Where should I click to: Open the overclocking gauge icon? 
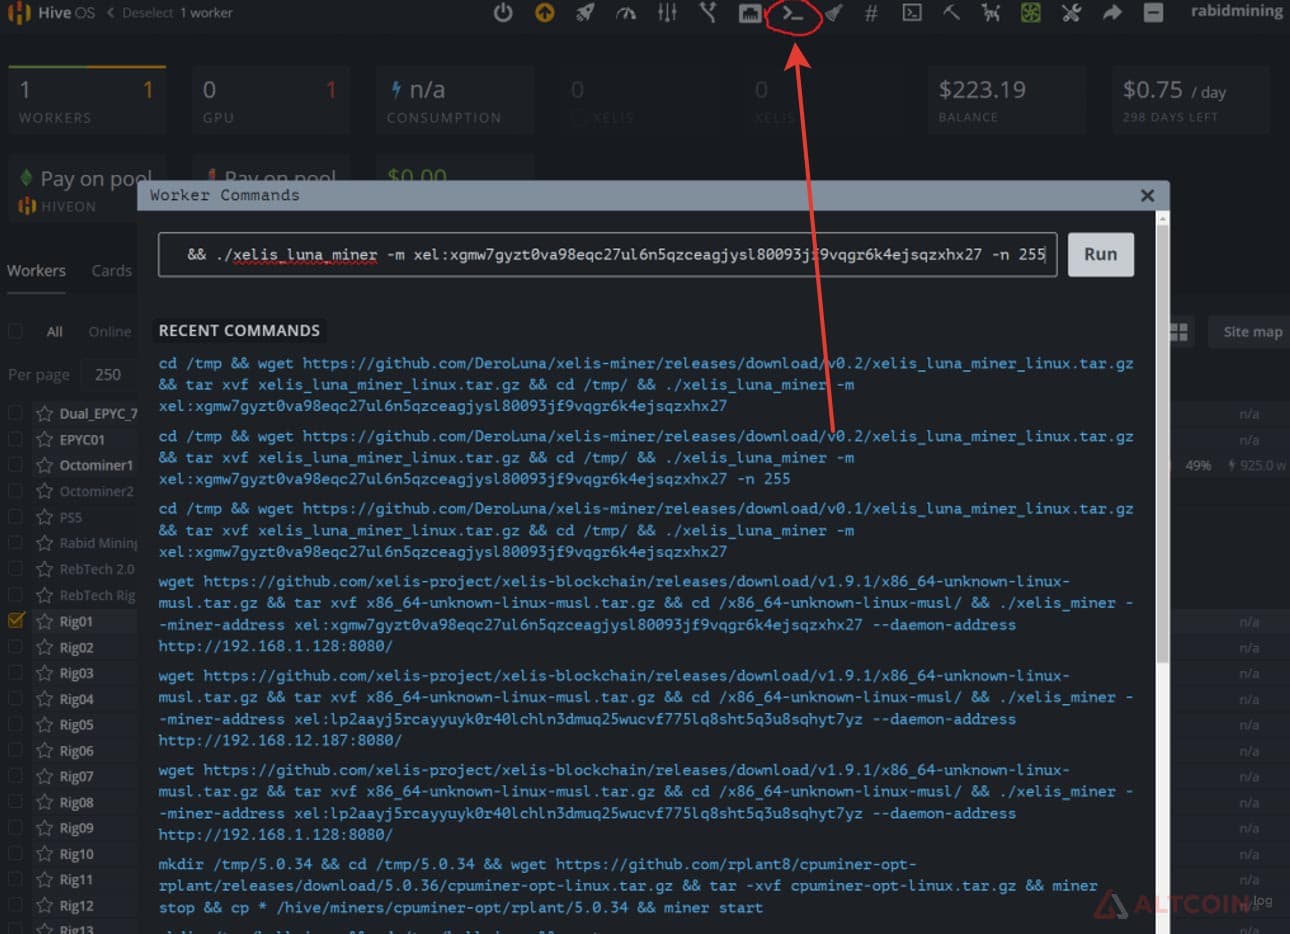tap(626, 13)
